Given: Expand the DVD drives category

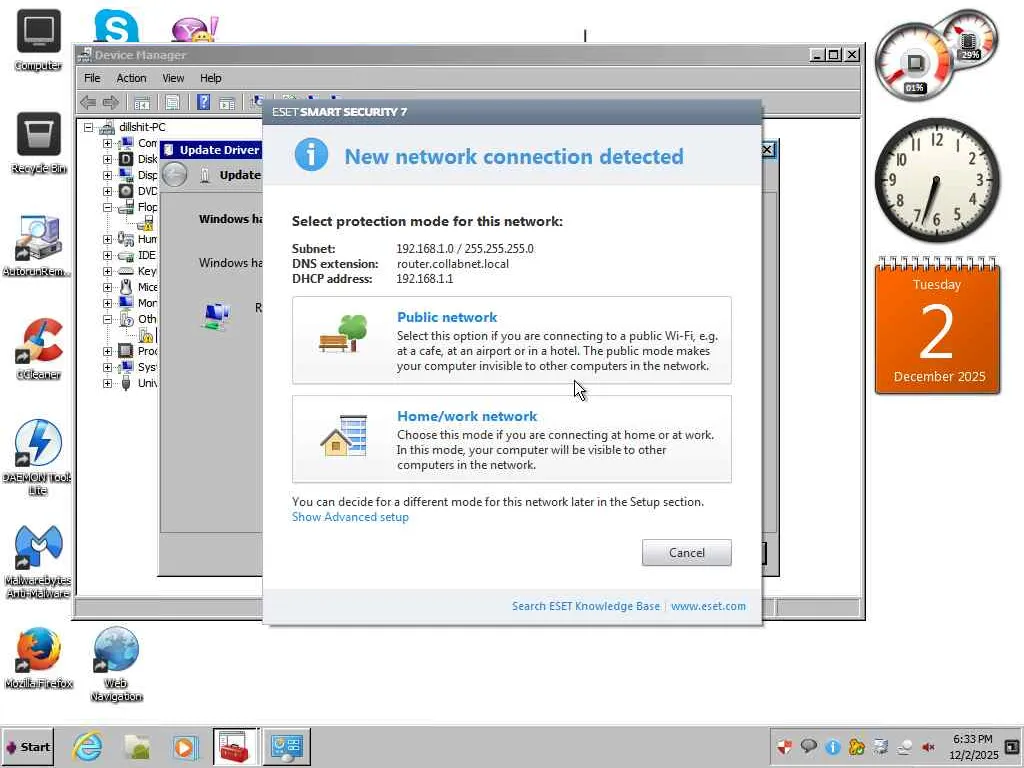Looking at the screenshot, I should click(107, 191).
